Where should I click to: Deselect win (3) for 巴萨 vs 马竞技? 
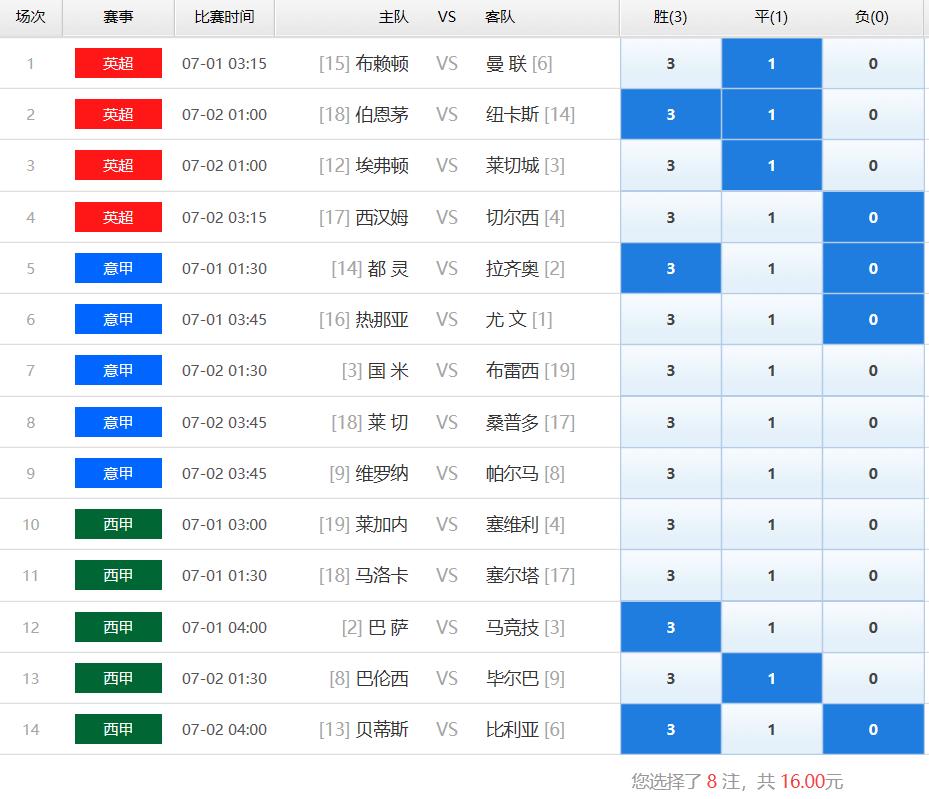click(671, 627)
